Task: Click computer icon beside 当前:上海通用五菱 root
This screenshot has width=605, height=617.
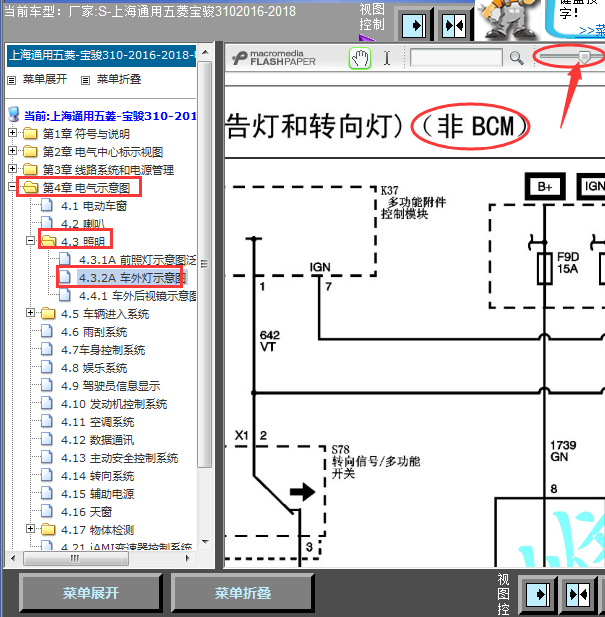Action: click(x=14, y=115)
